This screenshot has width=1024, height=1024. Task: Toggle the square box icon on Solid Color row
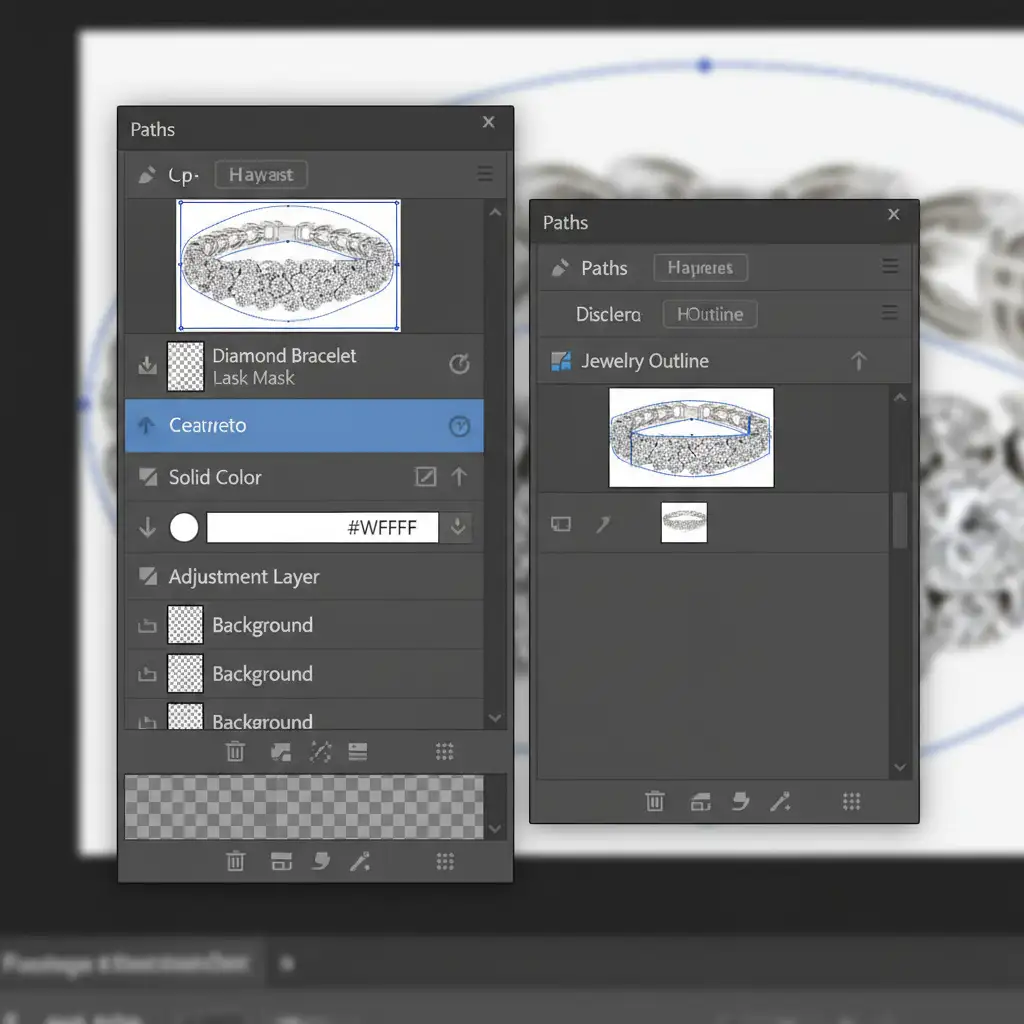point(425,478)
